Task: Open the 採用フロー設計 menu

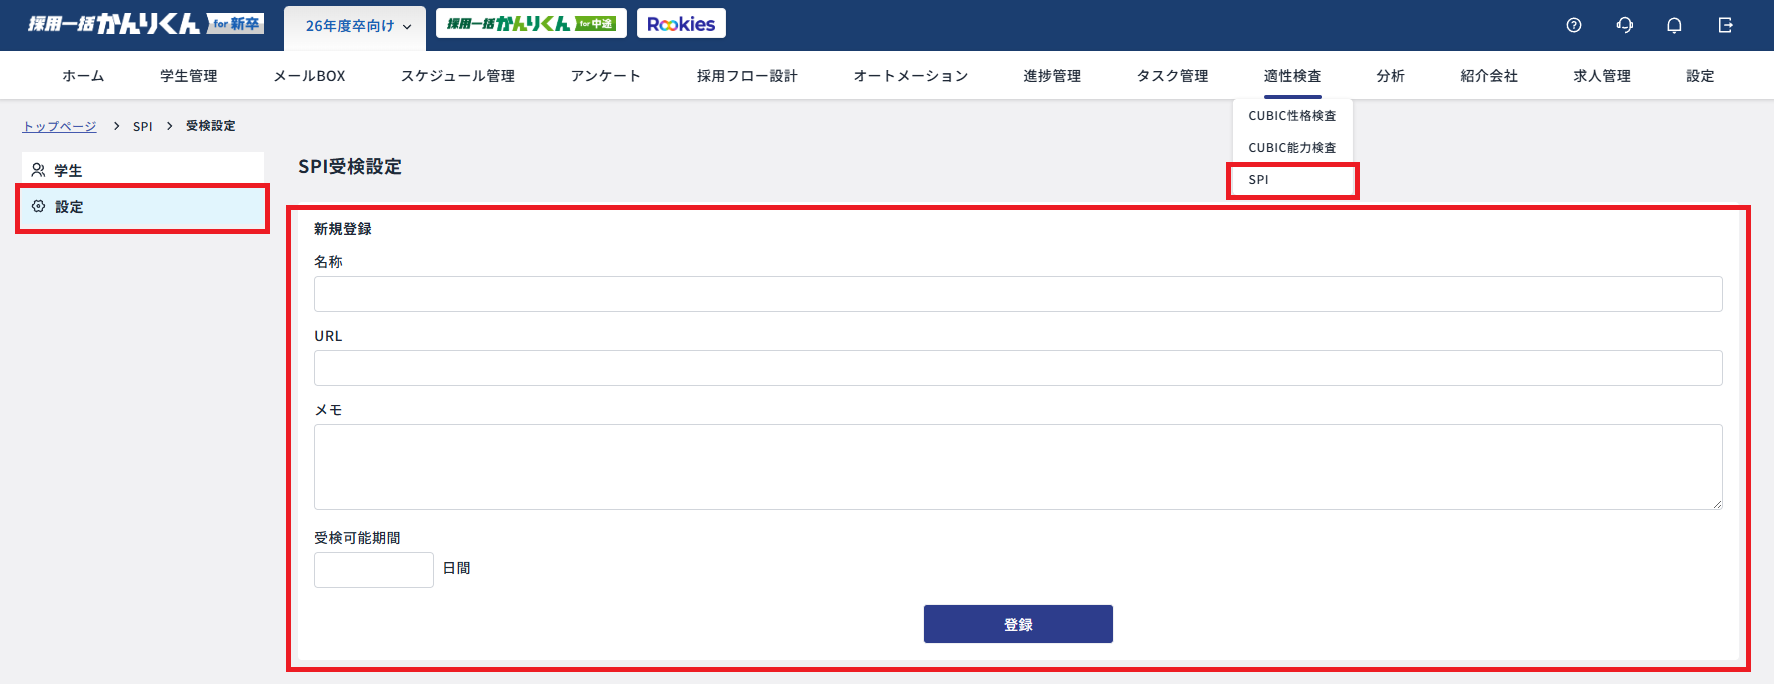Action: [747, 76]
